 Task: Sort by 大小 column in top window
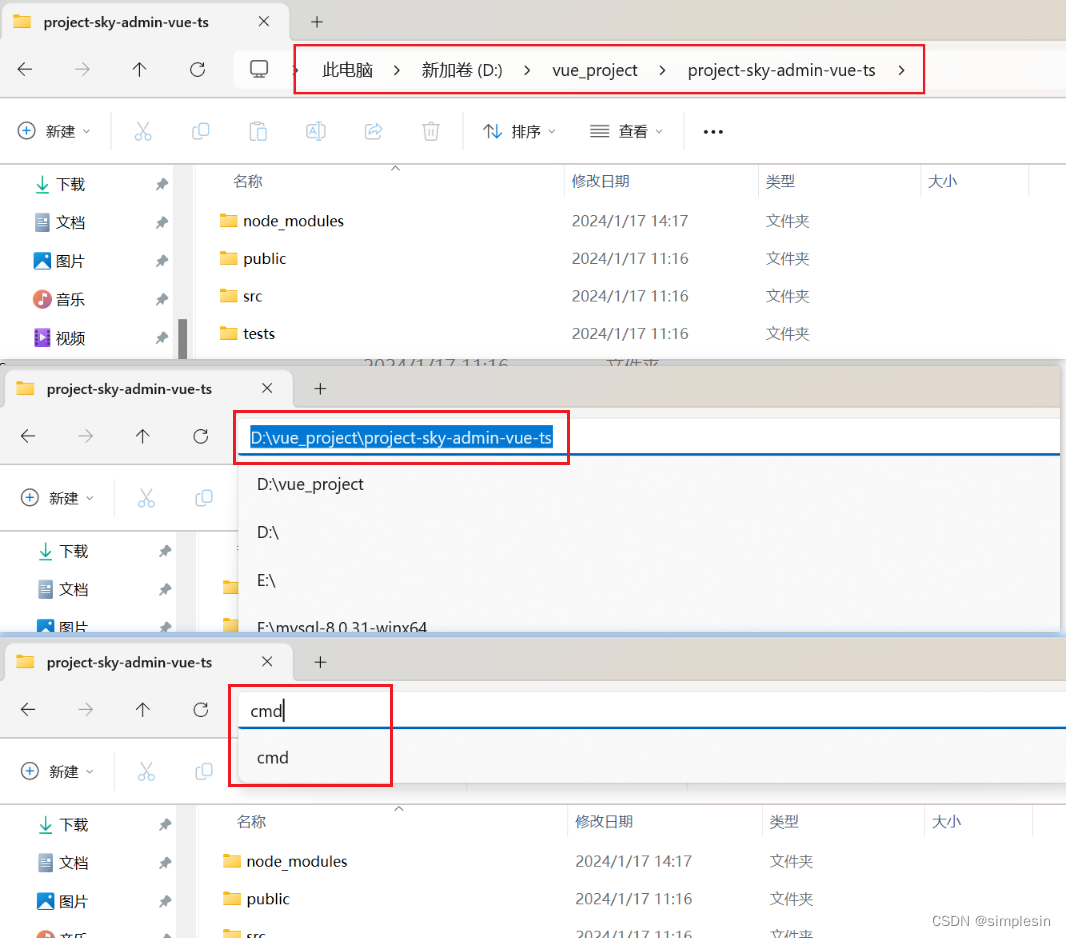pos(942,181)
